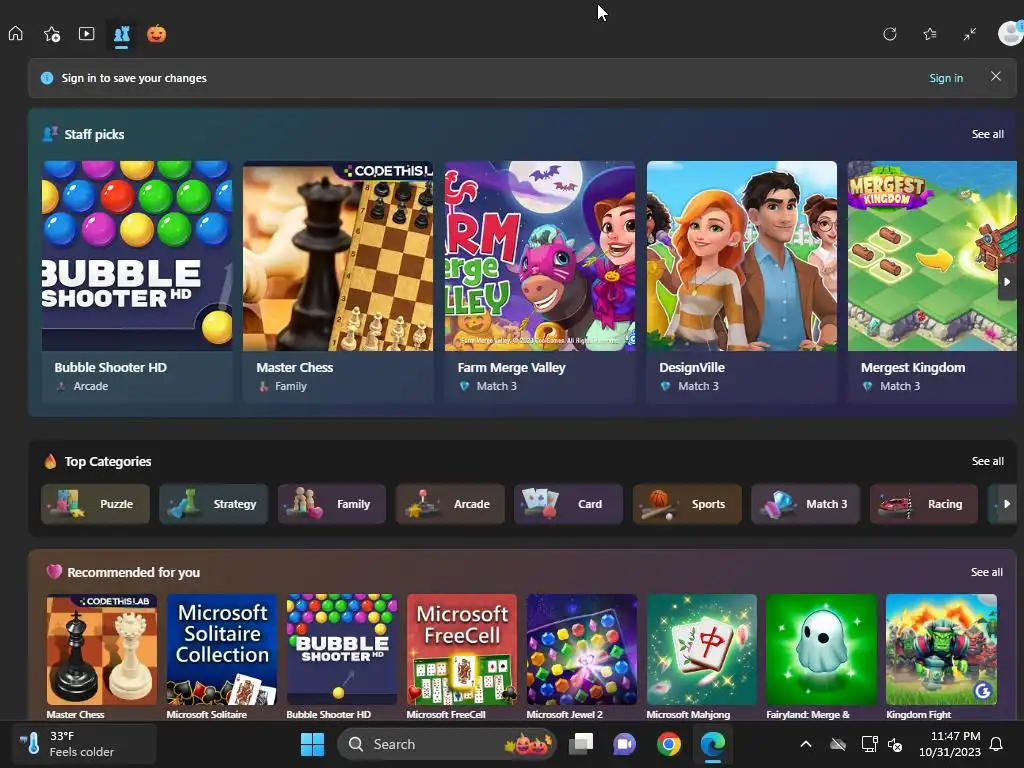Click See all for Top Categories

click(987, 461)
